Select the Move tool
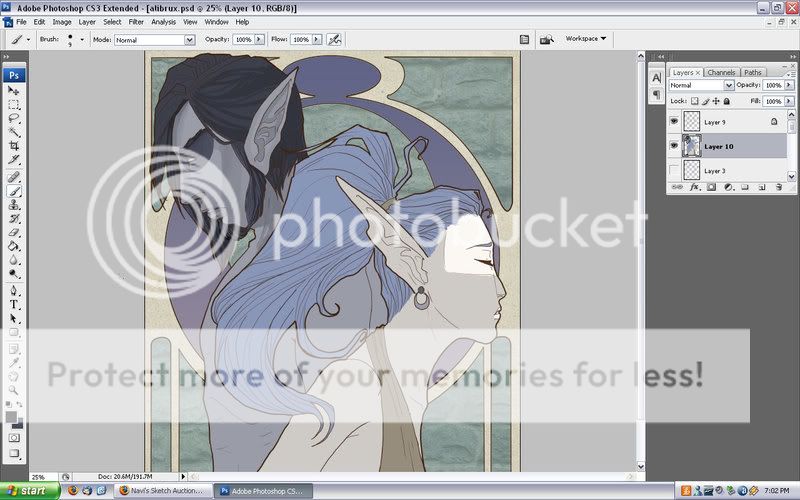Image resolution: width=800 pixels, height=500 pixels. click(14, 91)
